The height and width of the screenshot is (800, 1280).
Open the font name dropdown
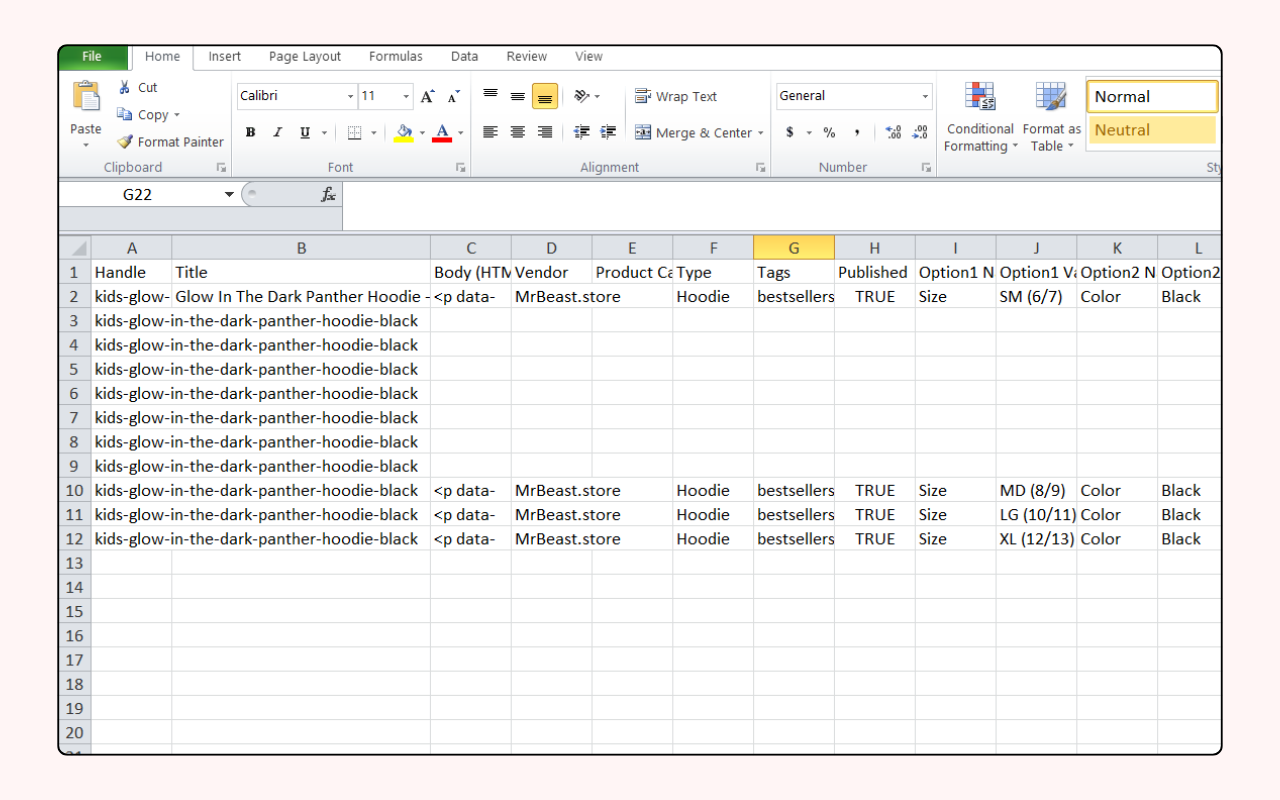350,96
